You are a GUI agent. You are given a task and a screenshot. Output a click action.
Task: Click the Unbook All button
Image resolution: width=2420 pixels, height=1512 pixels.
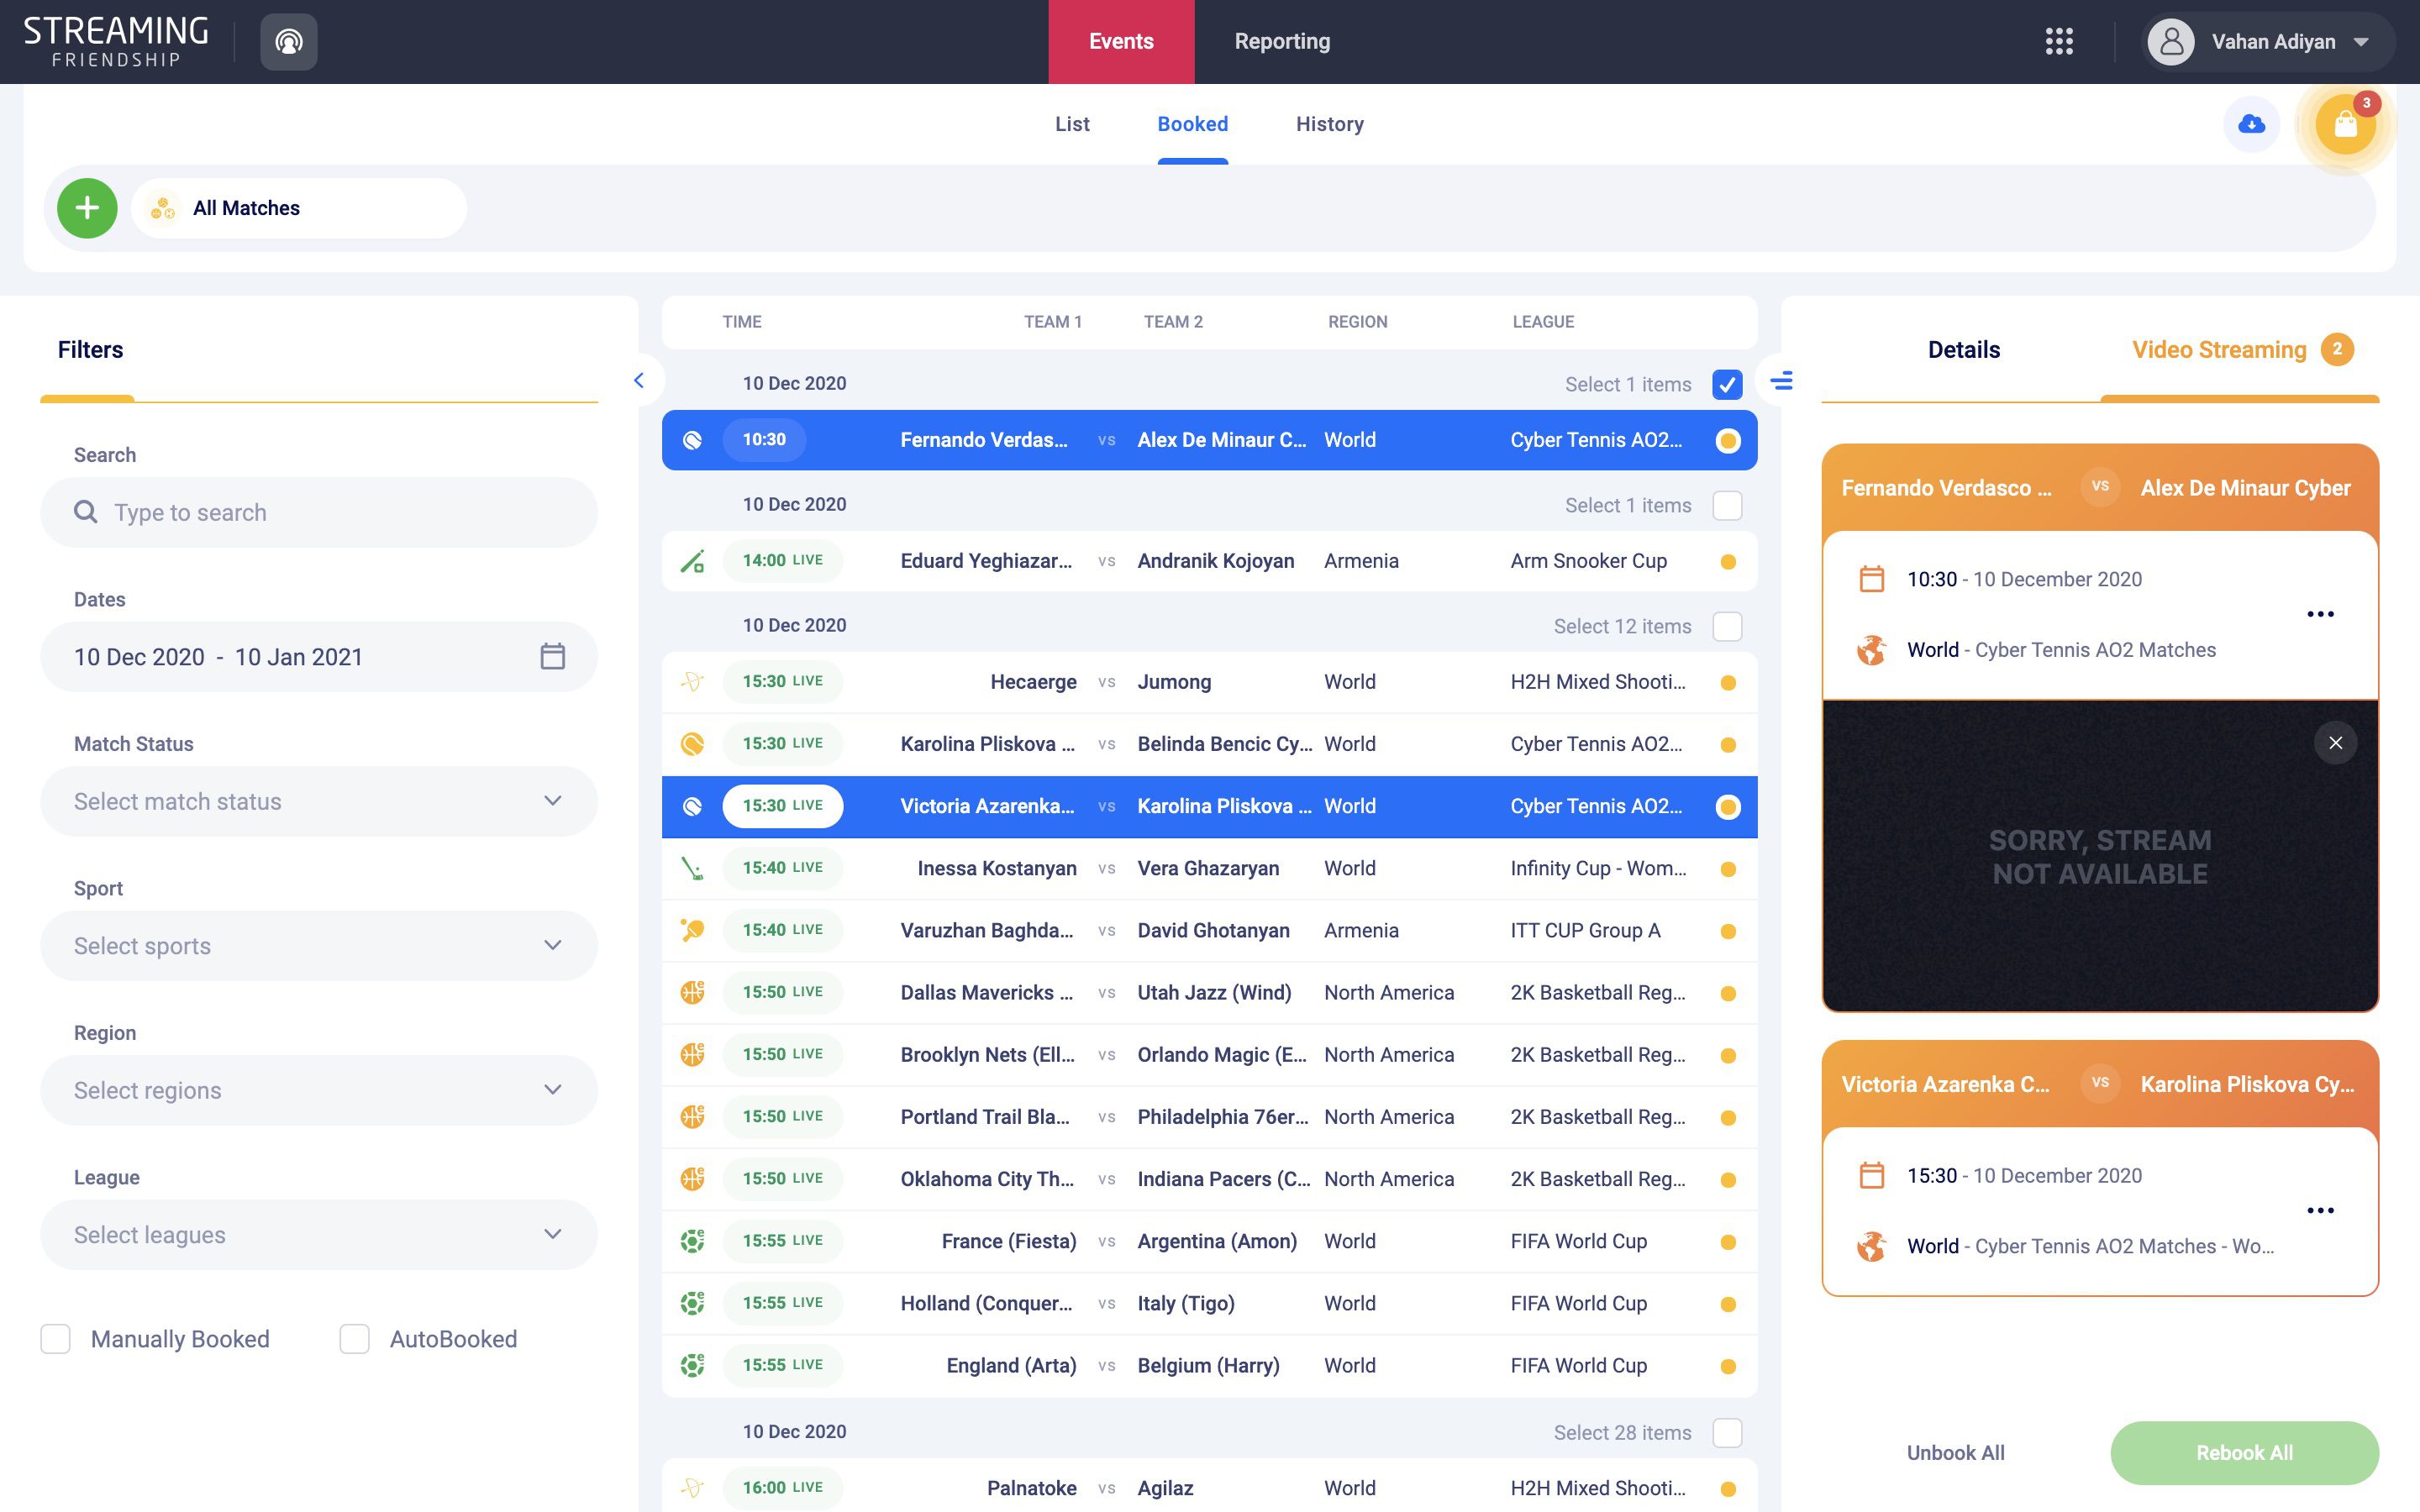click(1955, 1453)
